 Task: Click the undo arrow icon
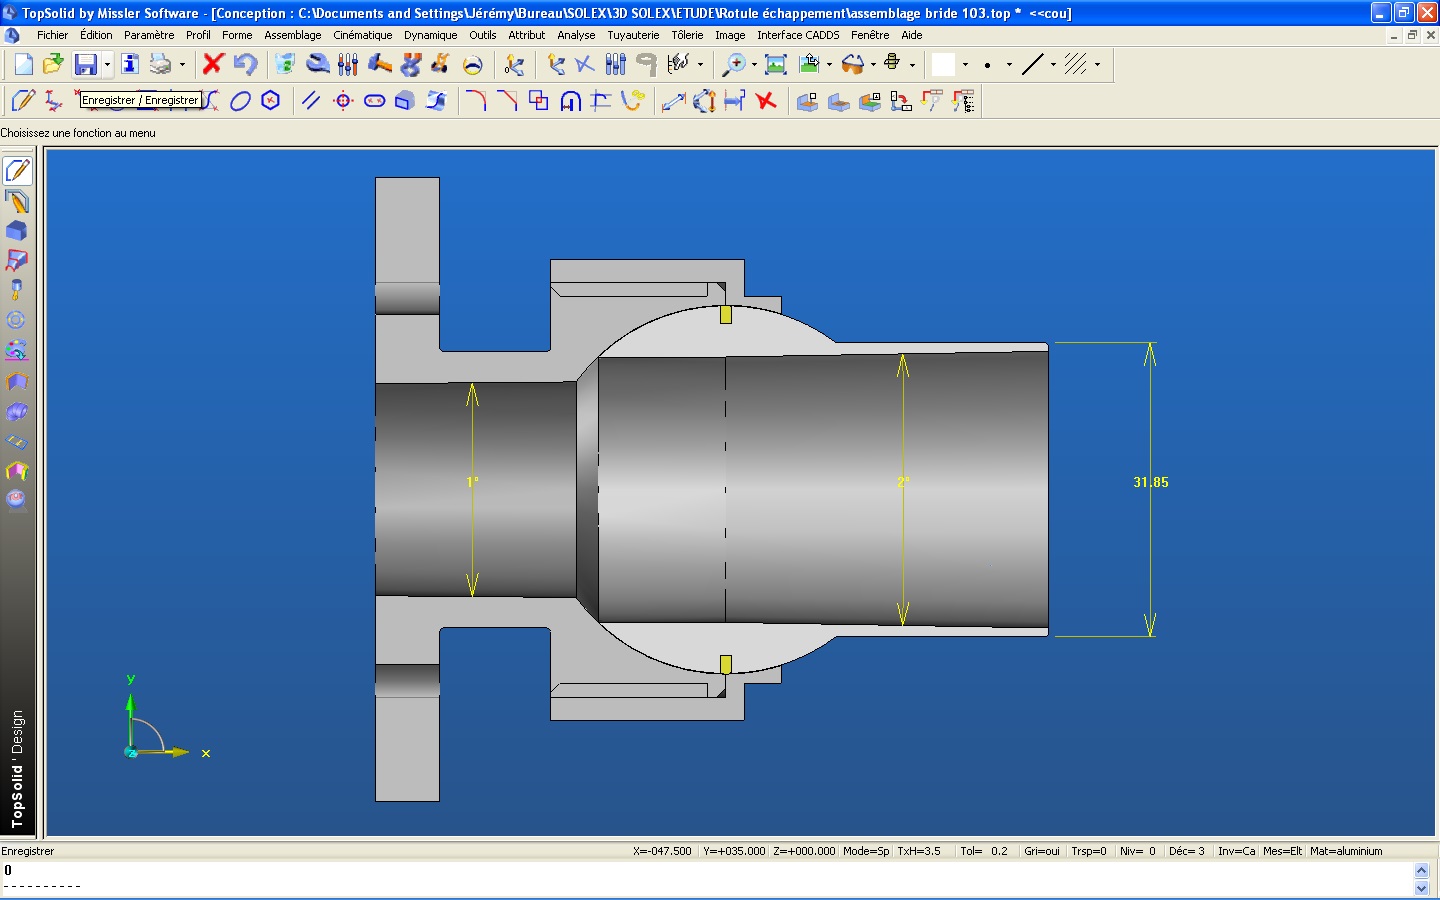pos(245,65)
